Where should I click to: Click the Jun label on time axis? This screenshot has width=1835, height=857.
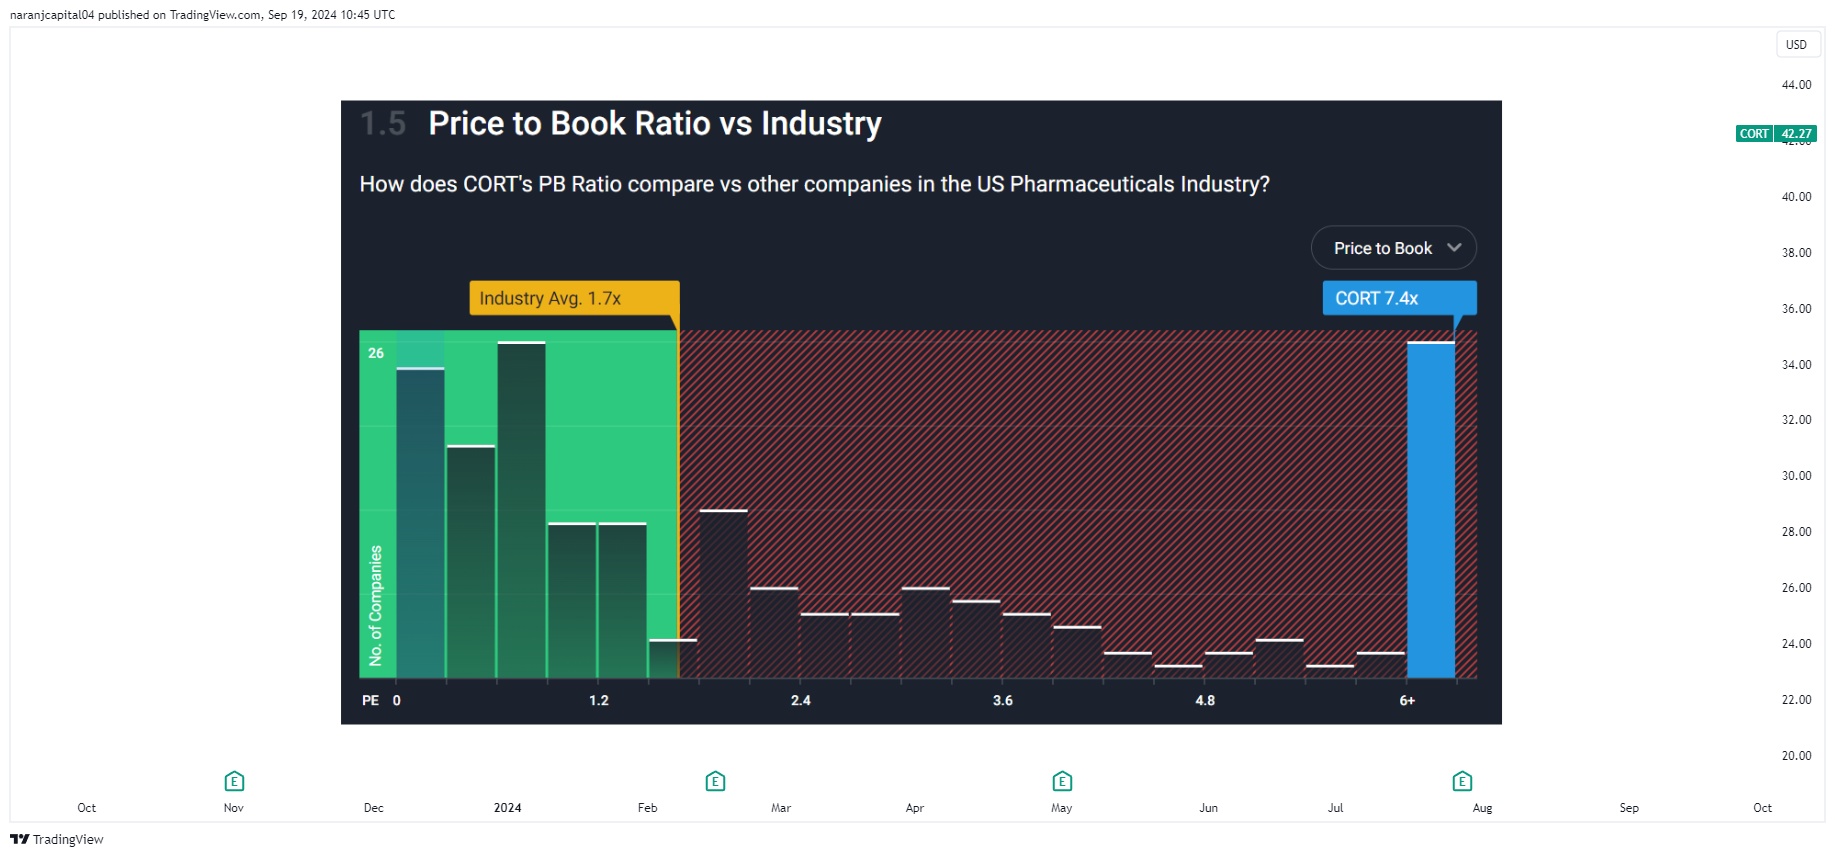(x=1209, y=808)
